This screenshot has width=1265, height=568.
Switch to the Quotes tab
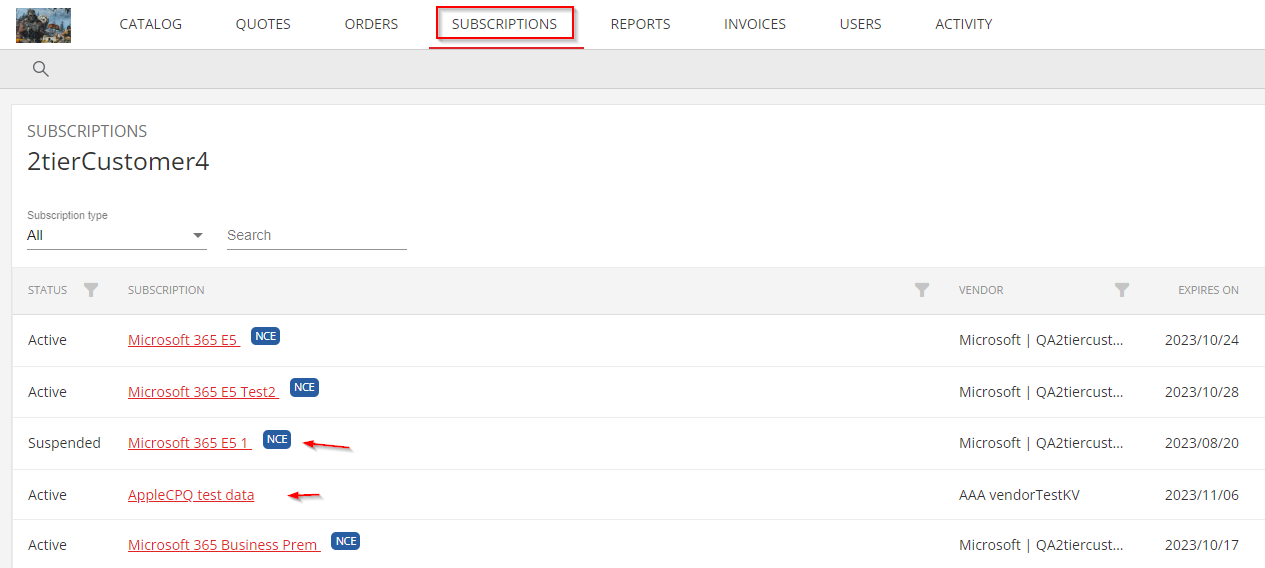[263, 24]
